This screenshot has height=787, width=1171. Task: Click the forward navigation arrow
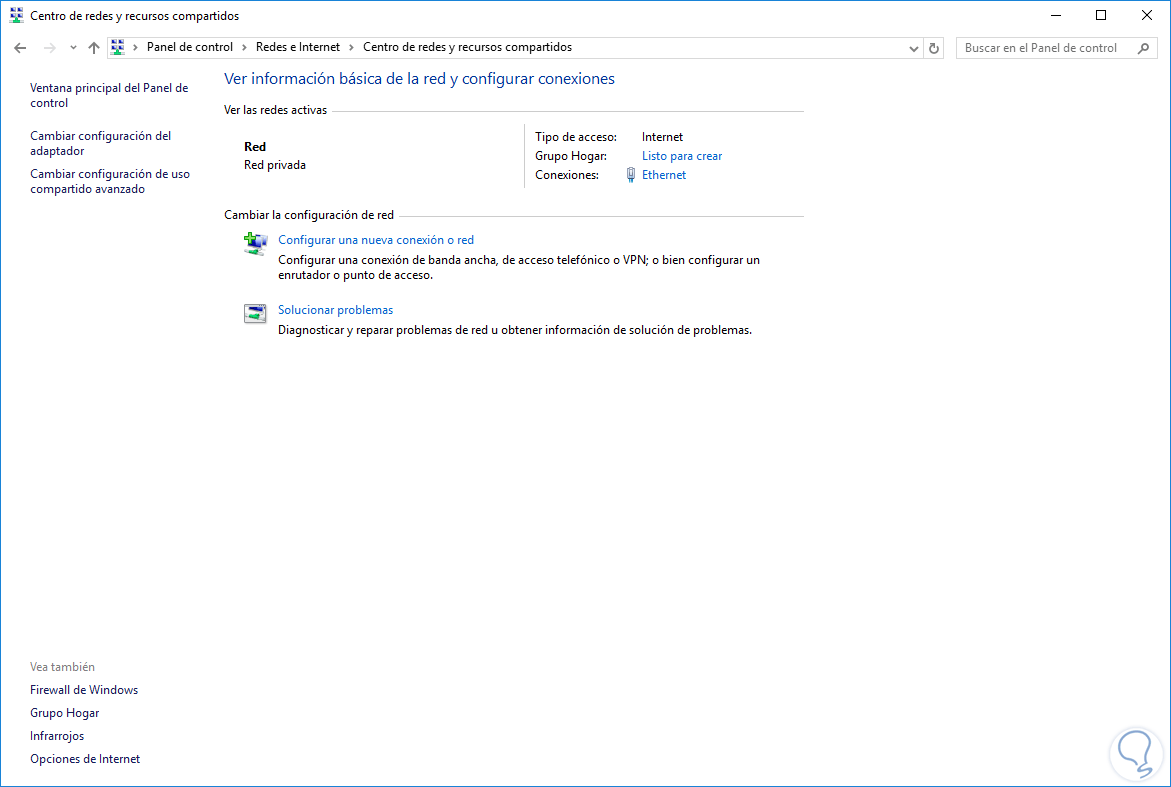pyautogui.click(x=49, y=48)
